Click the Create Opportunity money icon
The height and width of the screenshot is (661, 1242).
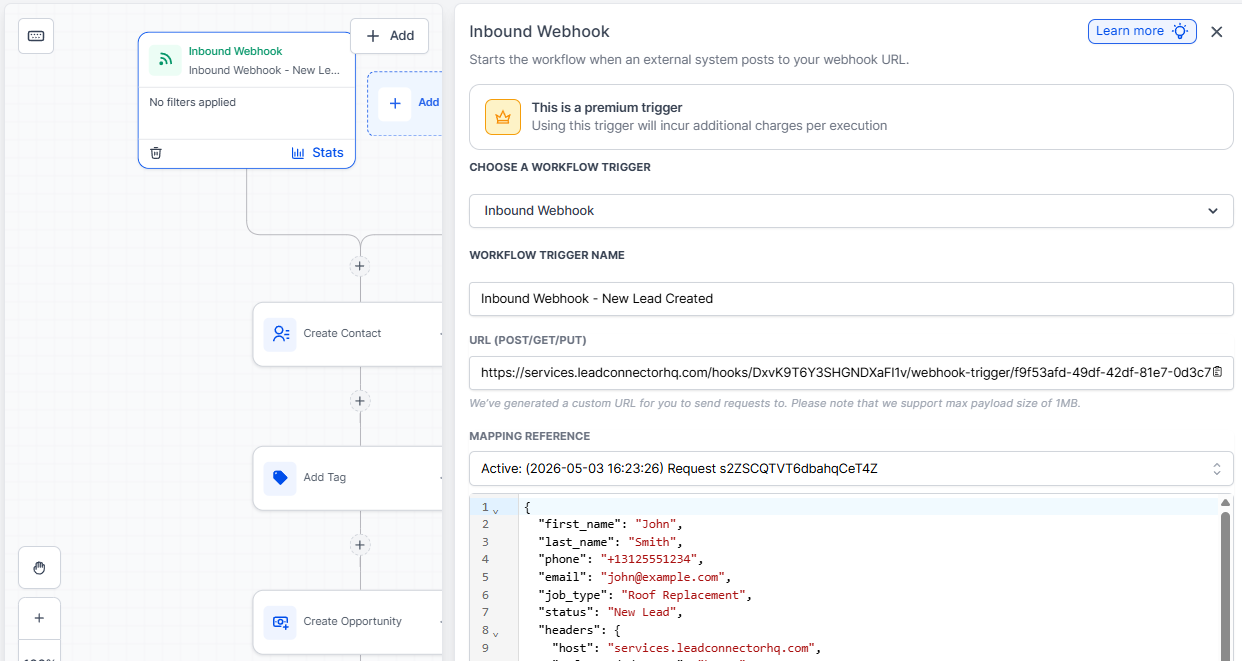click(280, 622)
